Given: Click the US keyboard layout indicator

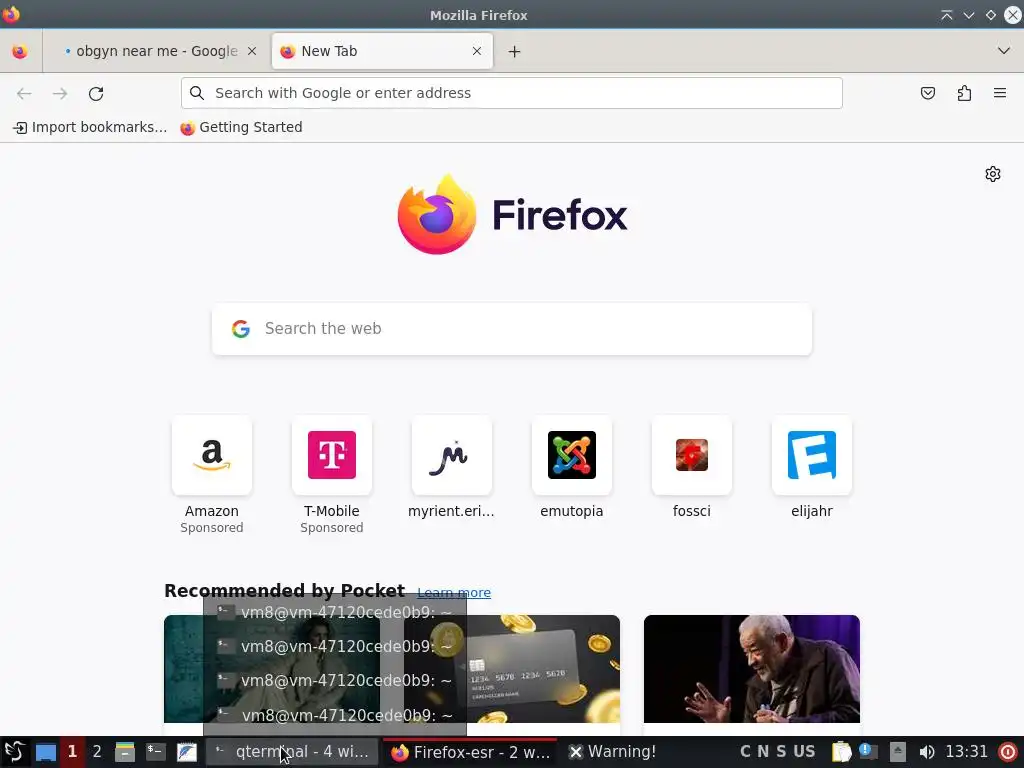Looking at the screenshot, I should (804, 752).
